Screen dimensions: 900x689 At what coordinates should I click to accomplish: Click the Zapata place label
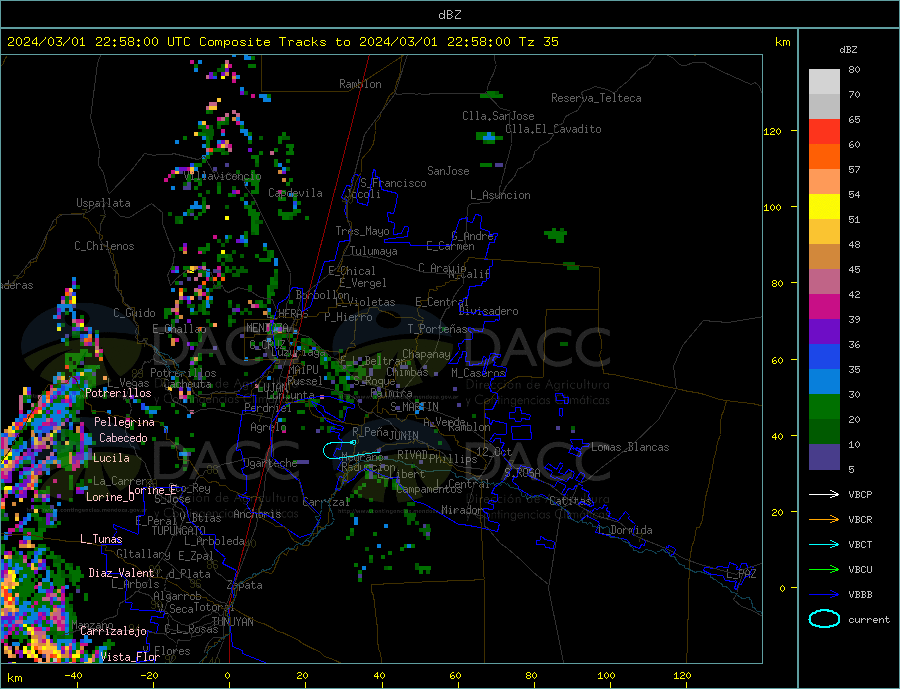coord(245,586)
